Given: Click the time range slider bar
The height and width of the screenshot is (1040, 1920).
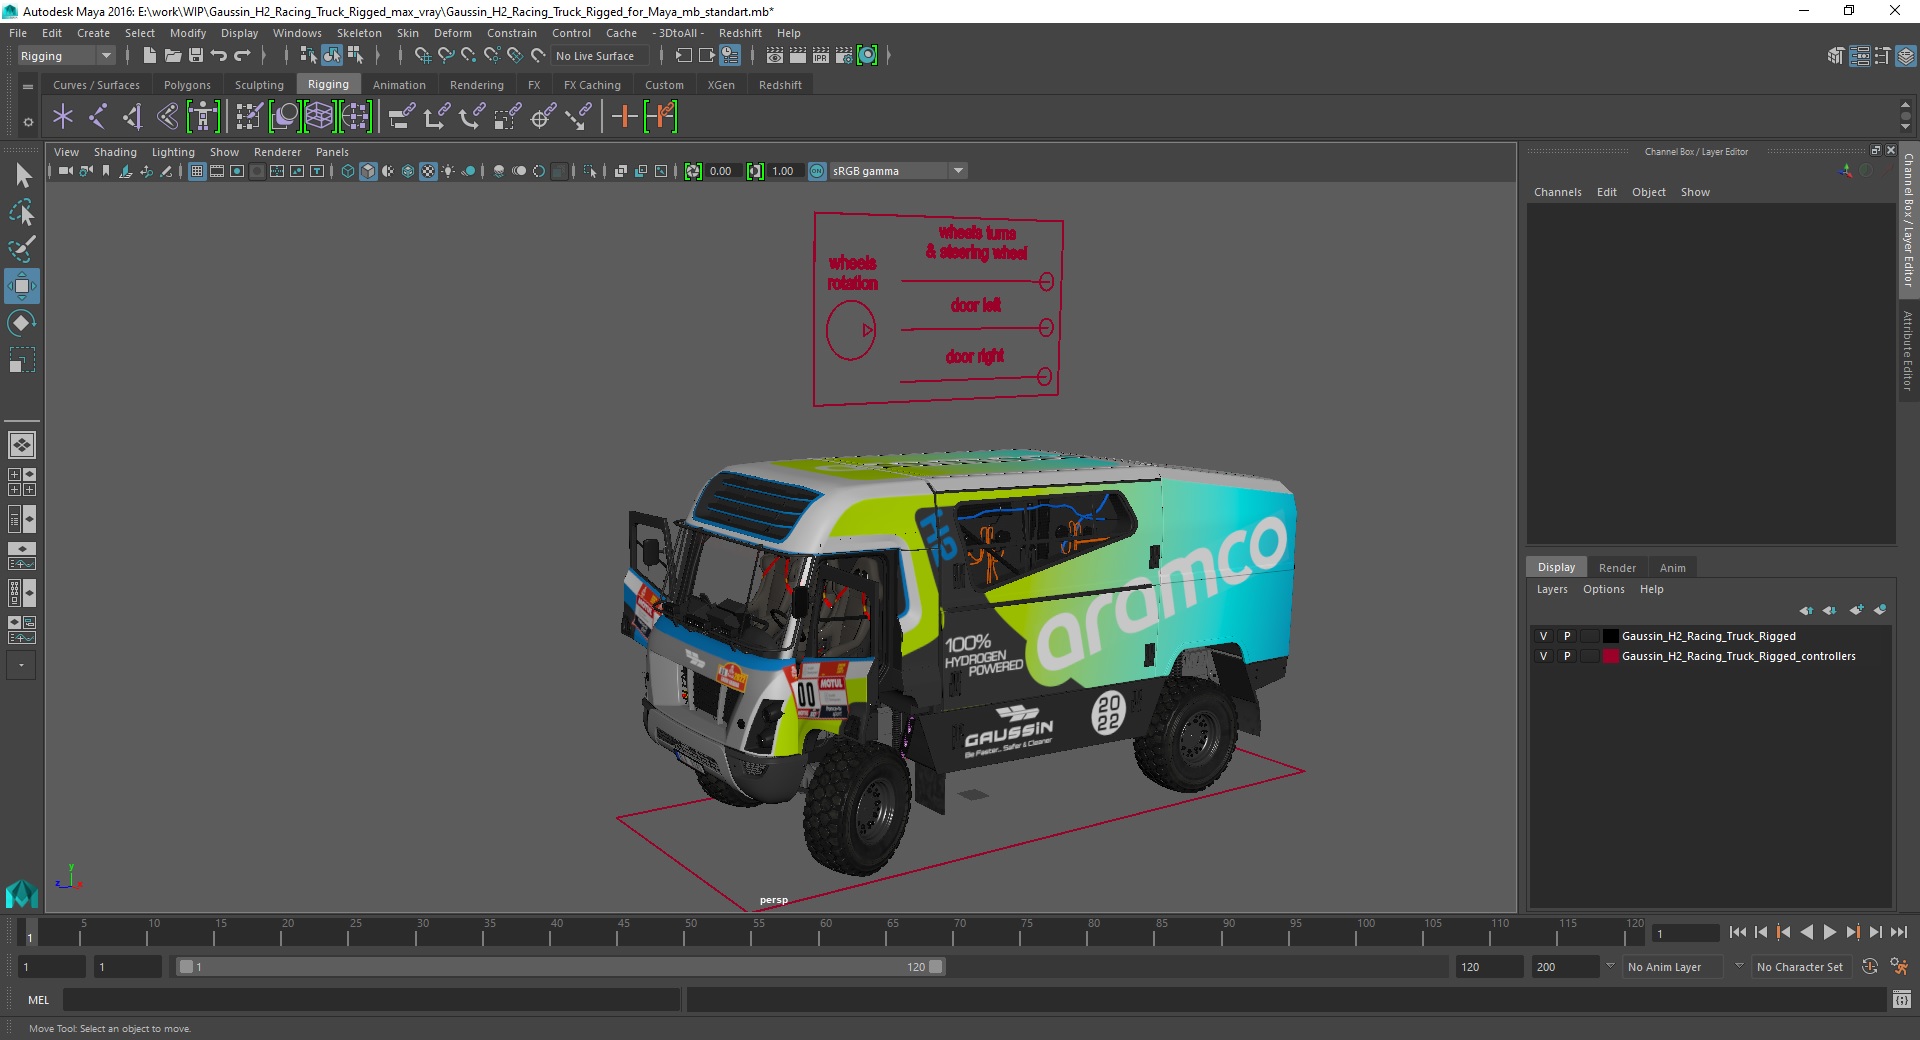Looking at the screenshot, I should pyautogui.click(x=560, y=967).
